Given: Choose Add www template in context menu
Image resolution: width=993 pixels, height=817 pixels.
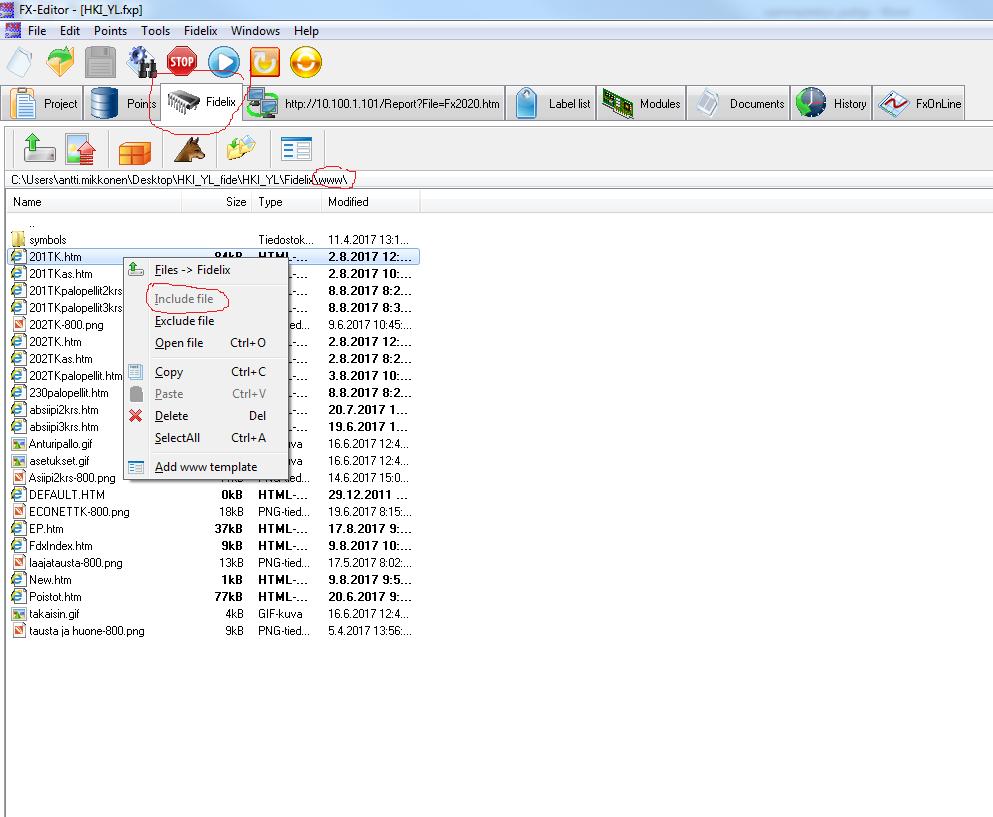Looking at the screenshot, I should (x=206, y=467).
